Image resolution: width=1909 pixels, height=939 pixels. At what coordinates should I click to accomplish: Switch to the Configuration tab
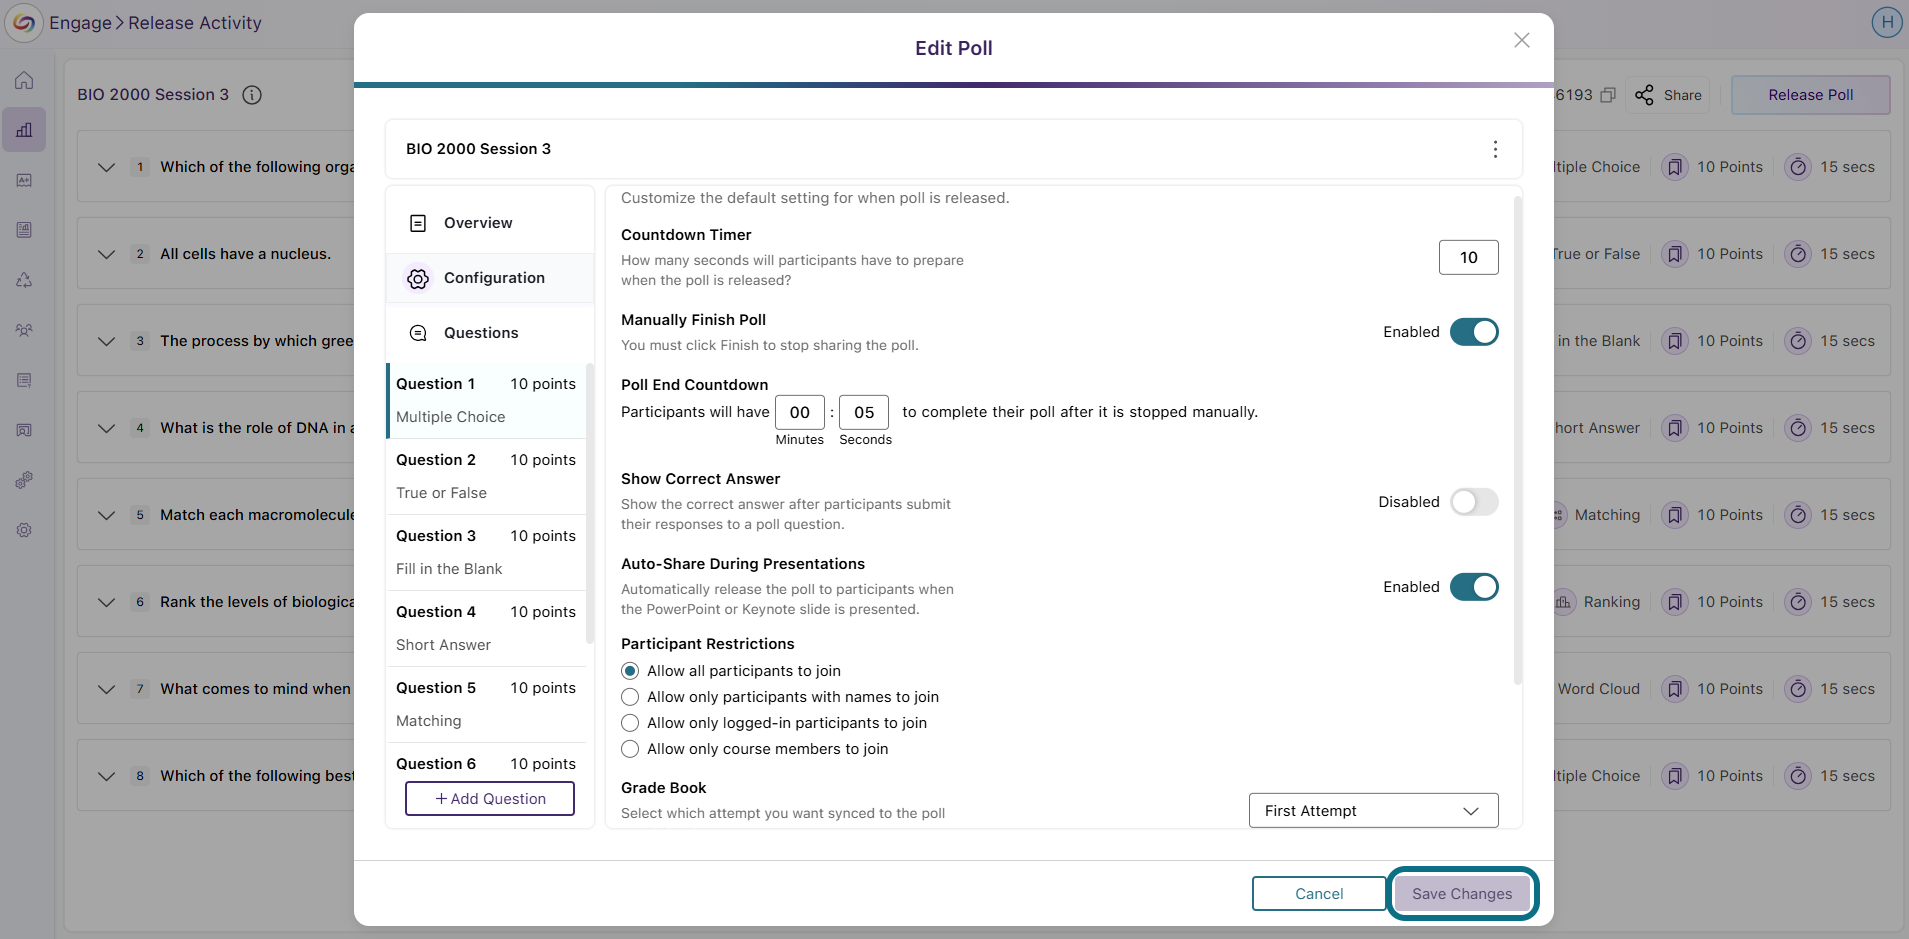click(490, 278)
